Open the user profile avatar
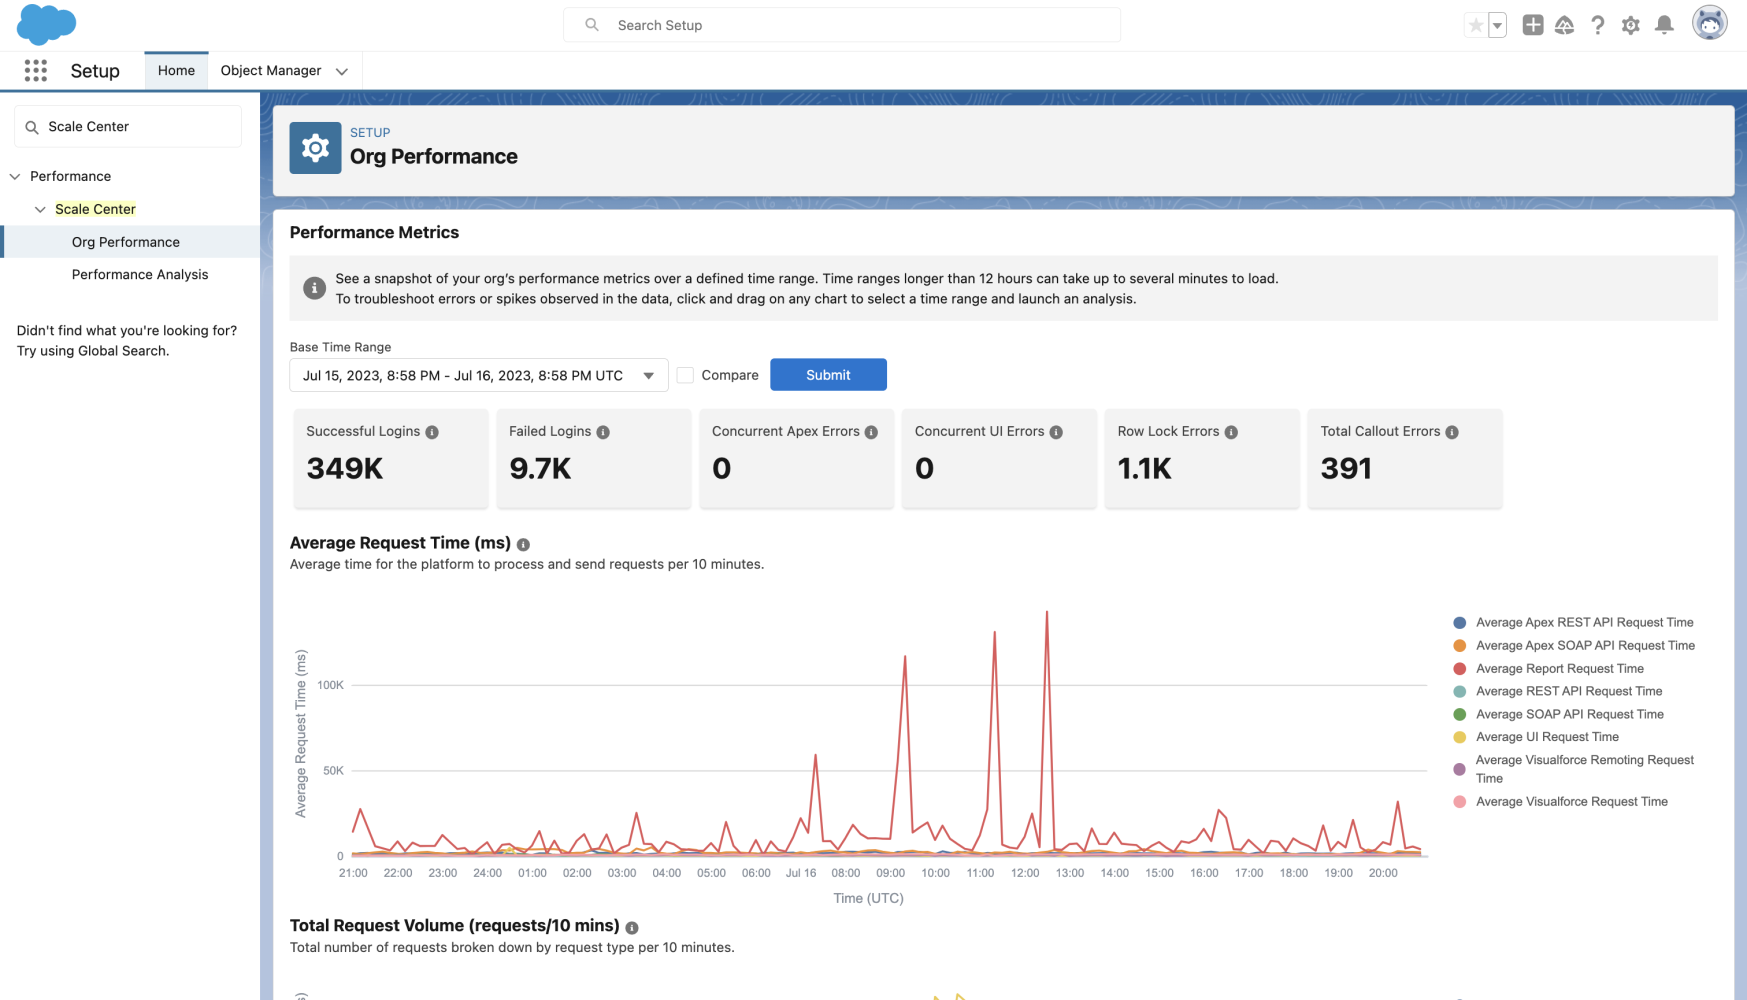 [1709, 23]
